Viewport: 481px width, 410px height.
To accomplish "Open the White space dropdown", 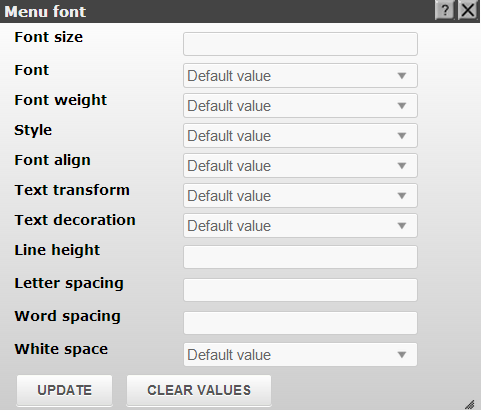I will (300, 355).
